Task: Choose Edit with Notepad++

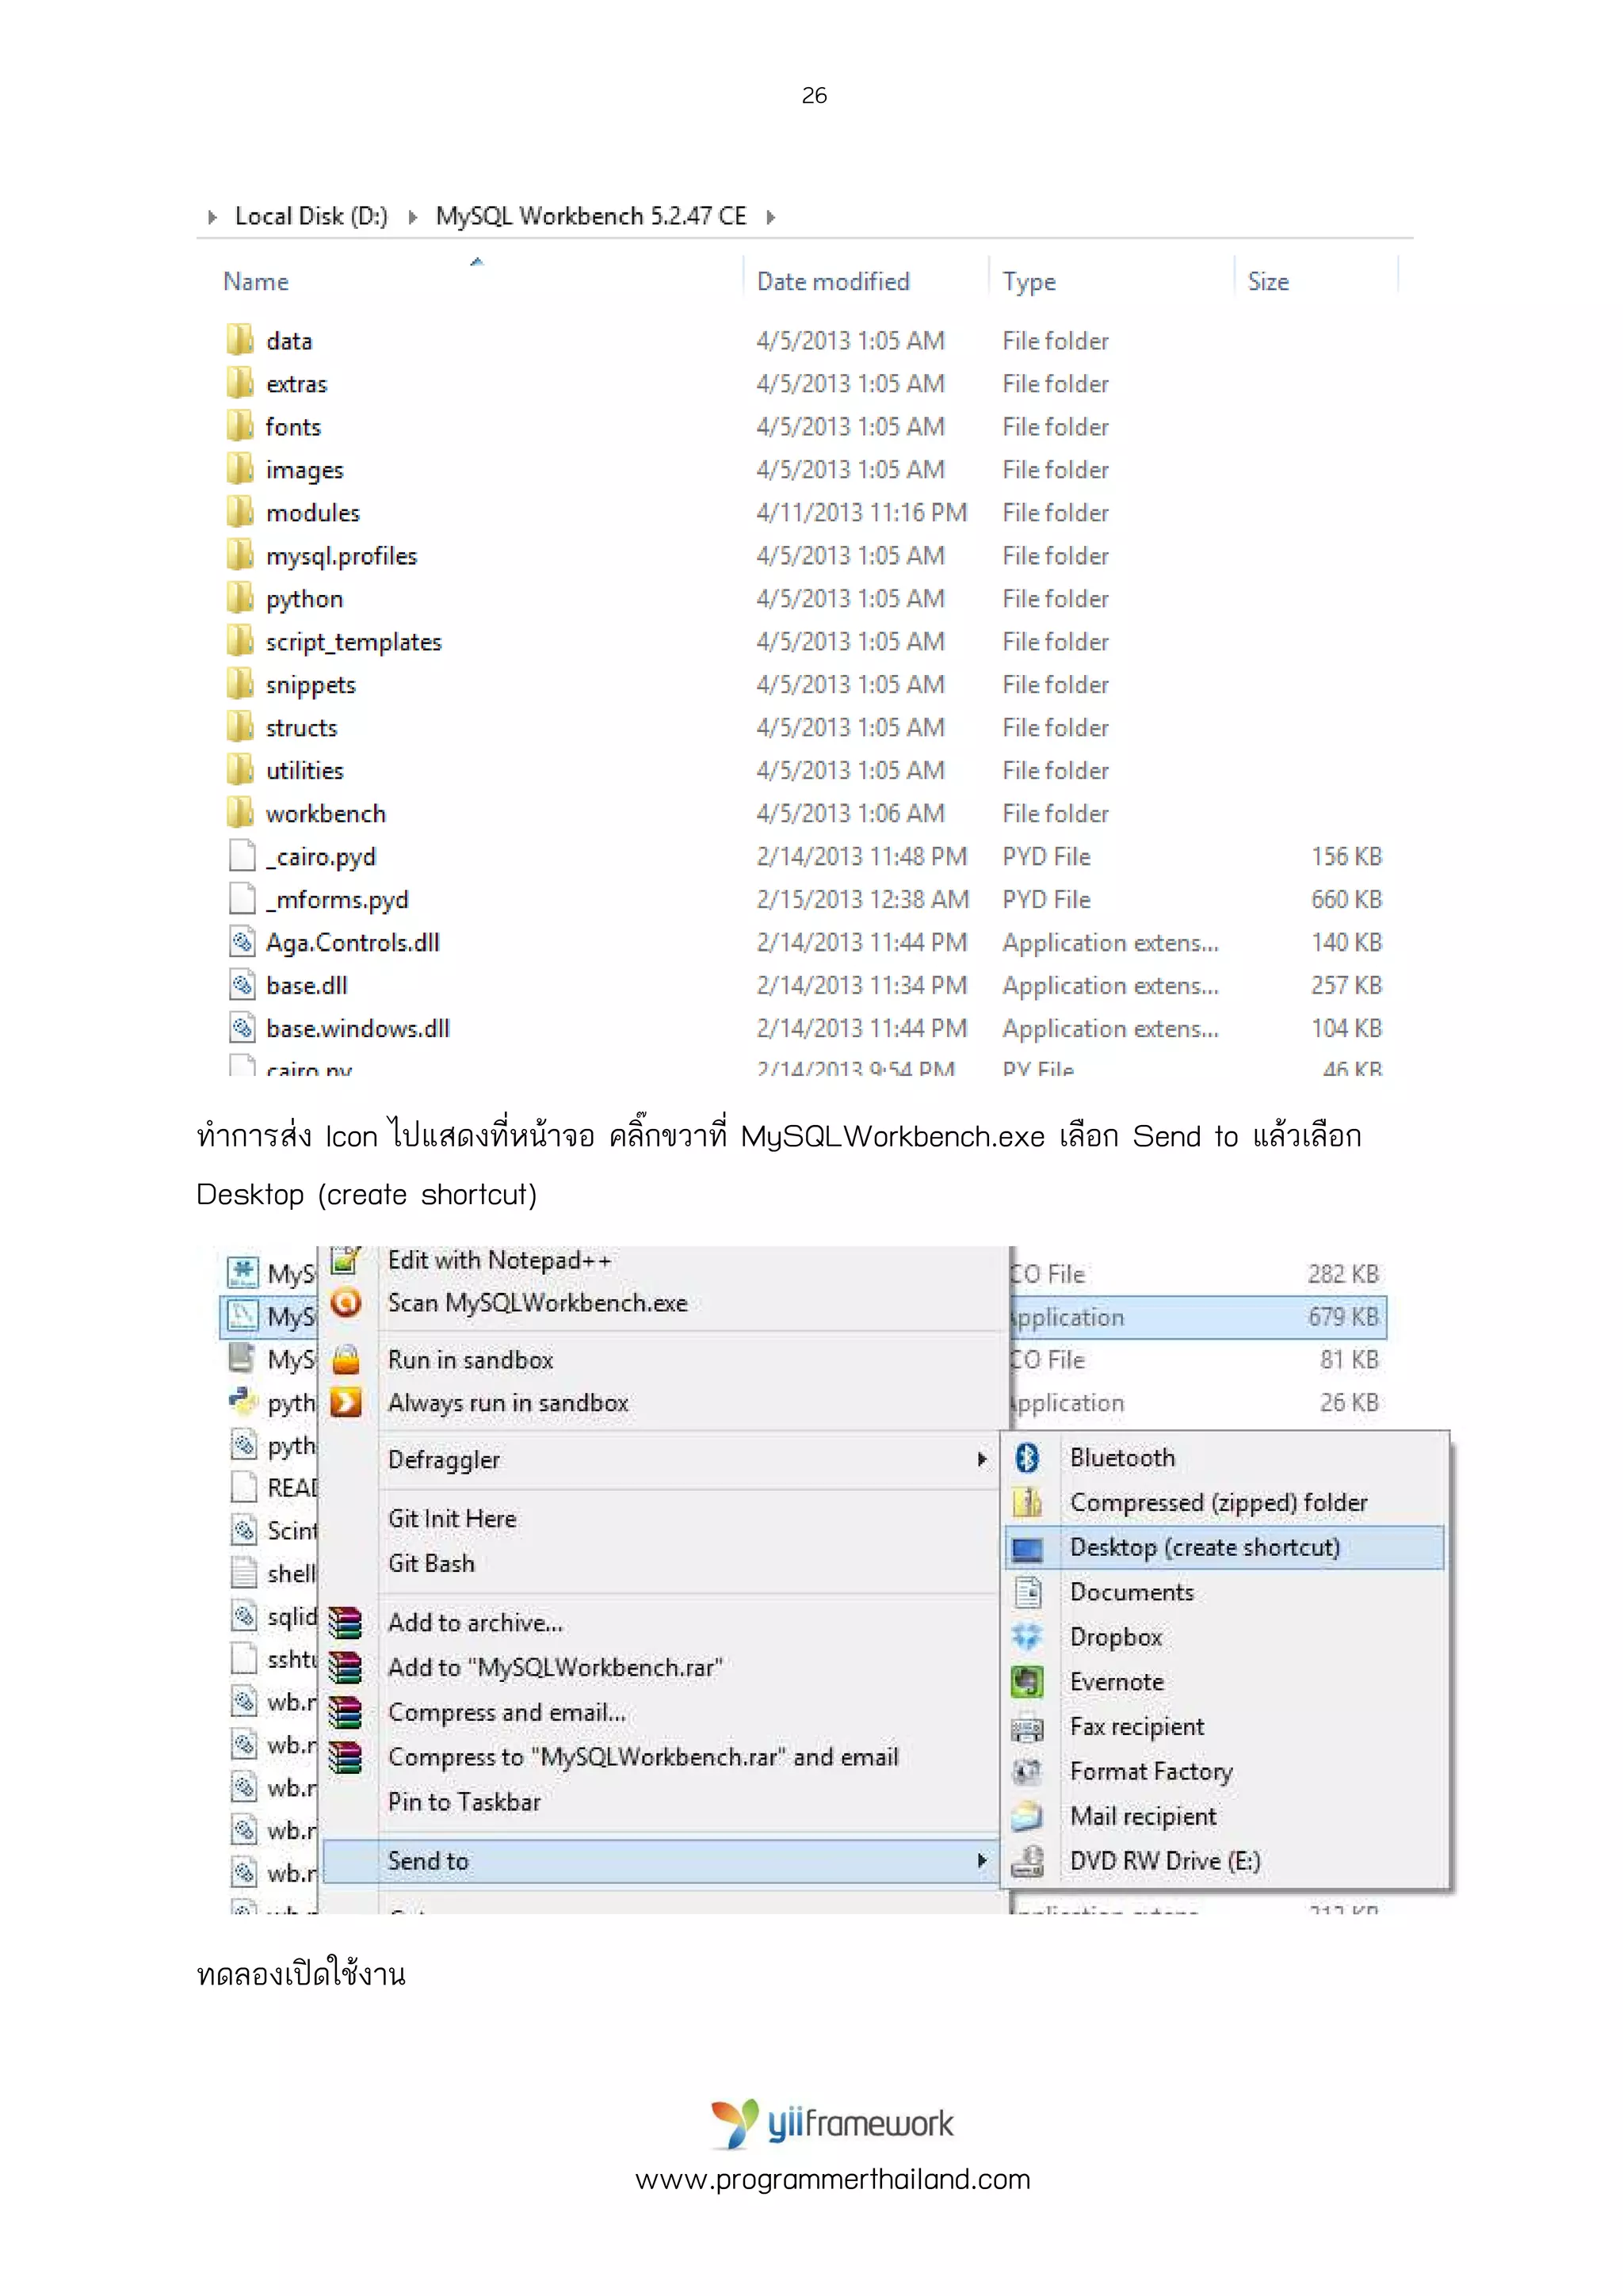Action: pyautogui.click(x=499, y=1260)
